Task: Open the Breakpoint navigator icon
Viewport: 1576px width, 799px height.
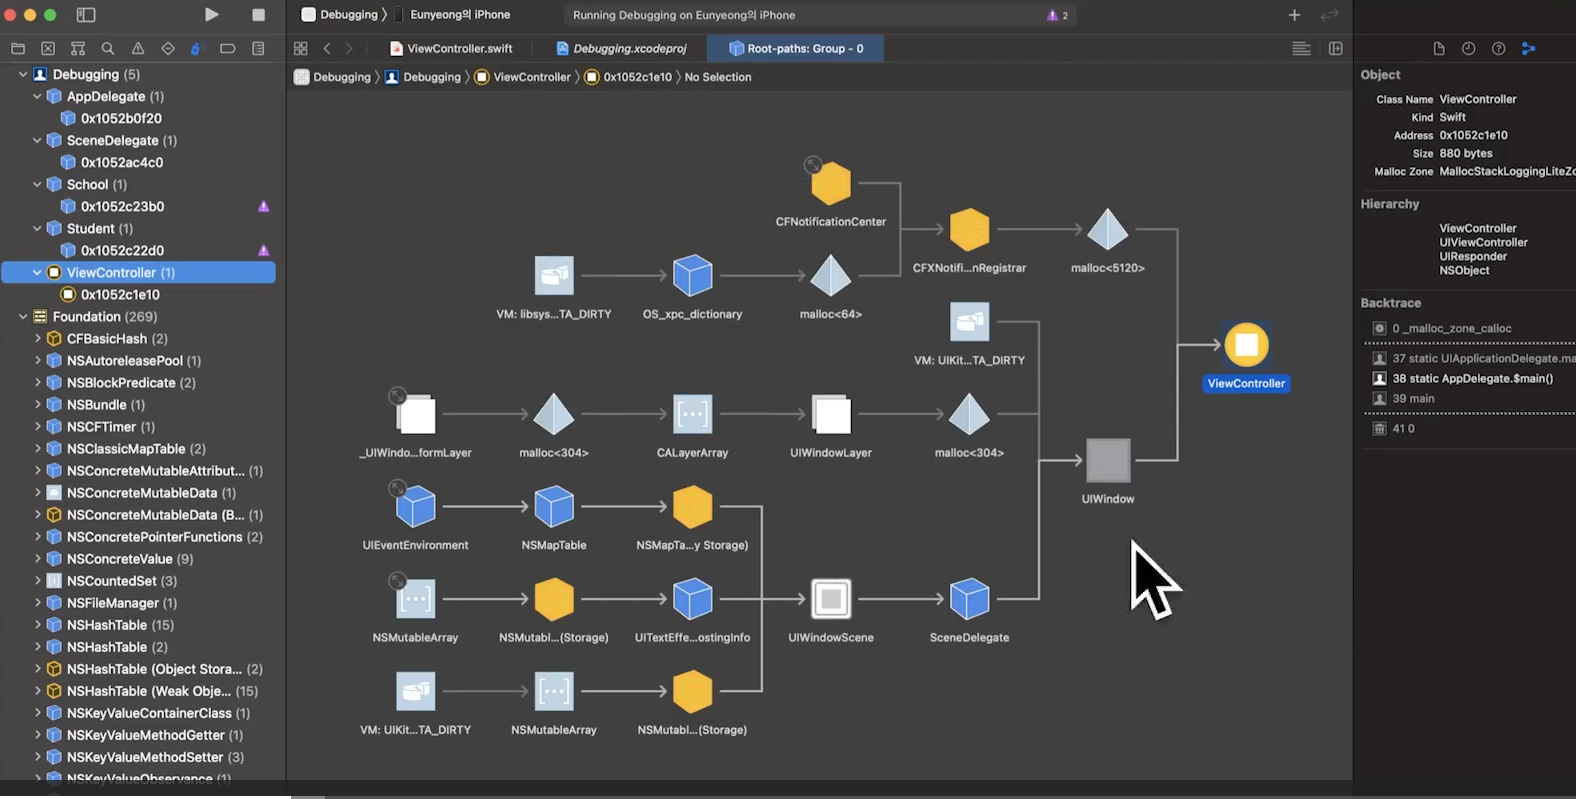Action: [x=228, y=48]
